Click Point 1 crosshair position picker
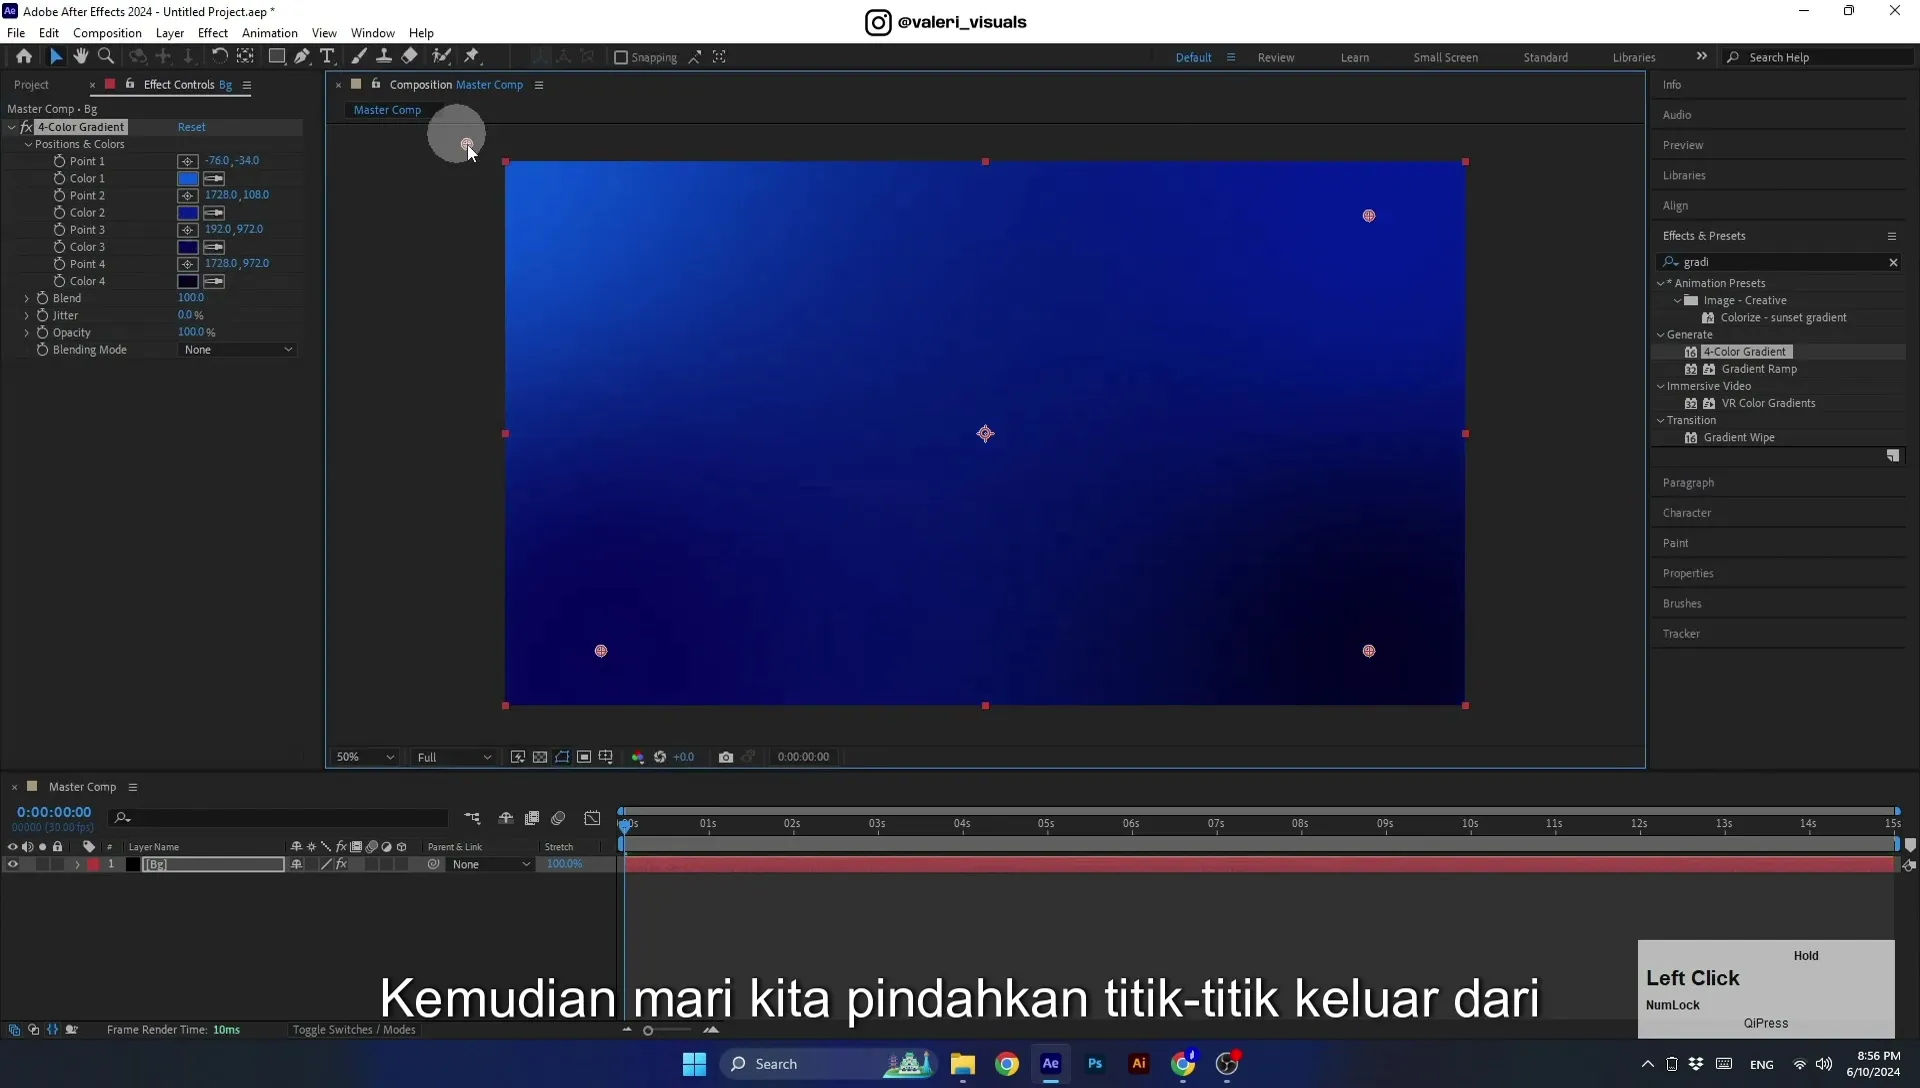The height and width of the screenshot is (1088, 1920). 187,161
